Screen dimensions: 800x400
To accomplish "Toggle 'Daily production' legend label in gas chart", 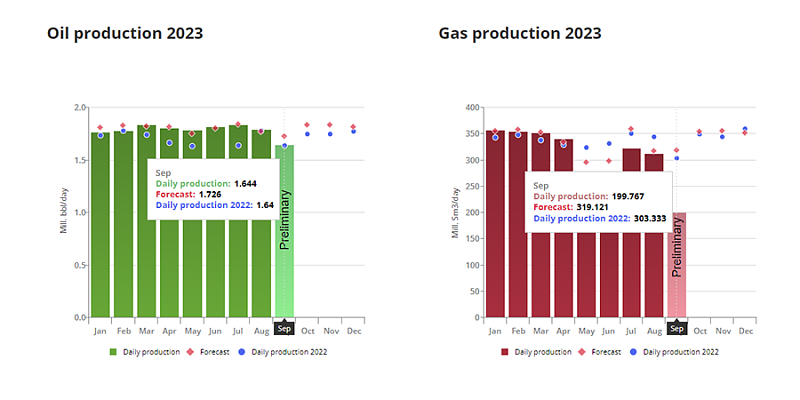I will (x=545, y=352).
